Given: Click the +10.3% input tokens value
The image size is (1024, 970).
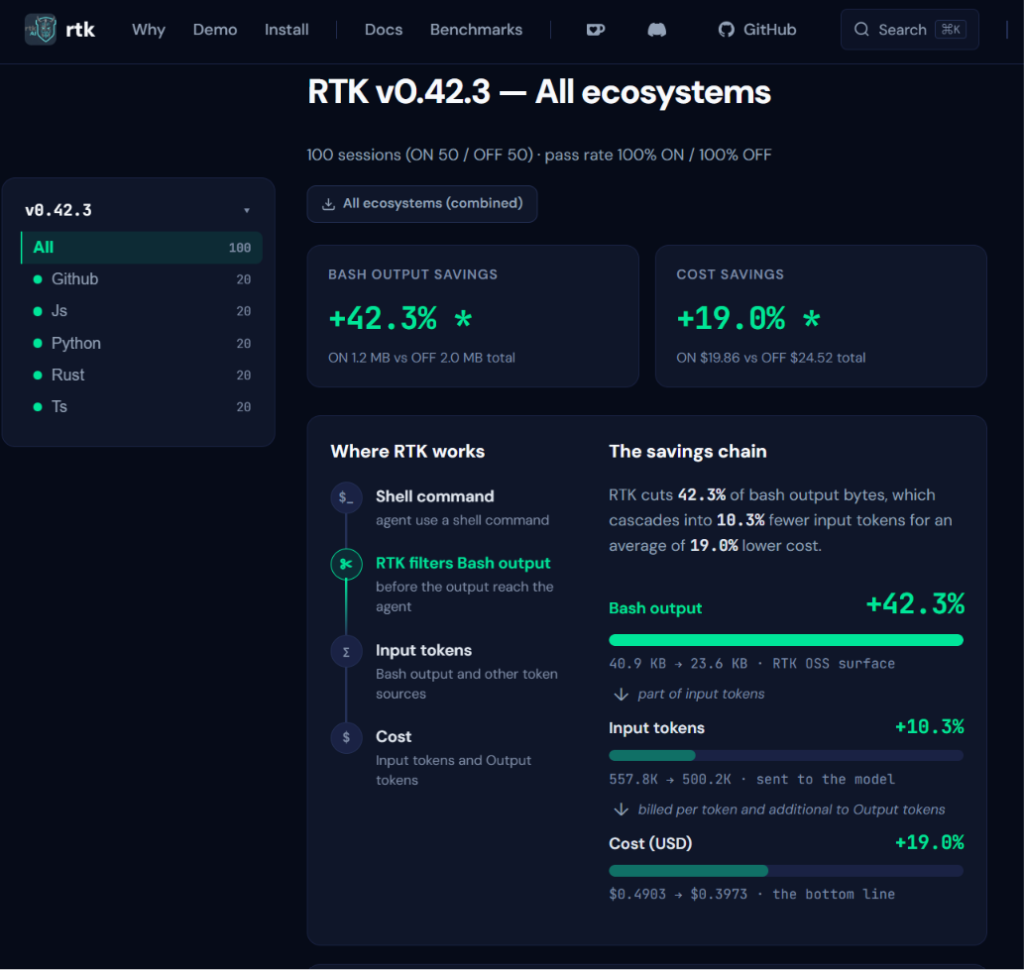Looking at the screenshot, I should (929, 727).
